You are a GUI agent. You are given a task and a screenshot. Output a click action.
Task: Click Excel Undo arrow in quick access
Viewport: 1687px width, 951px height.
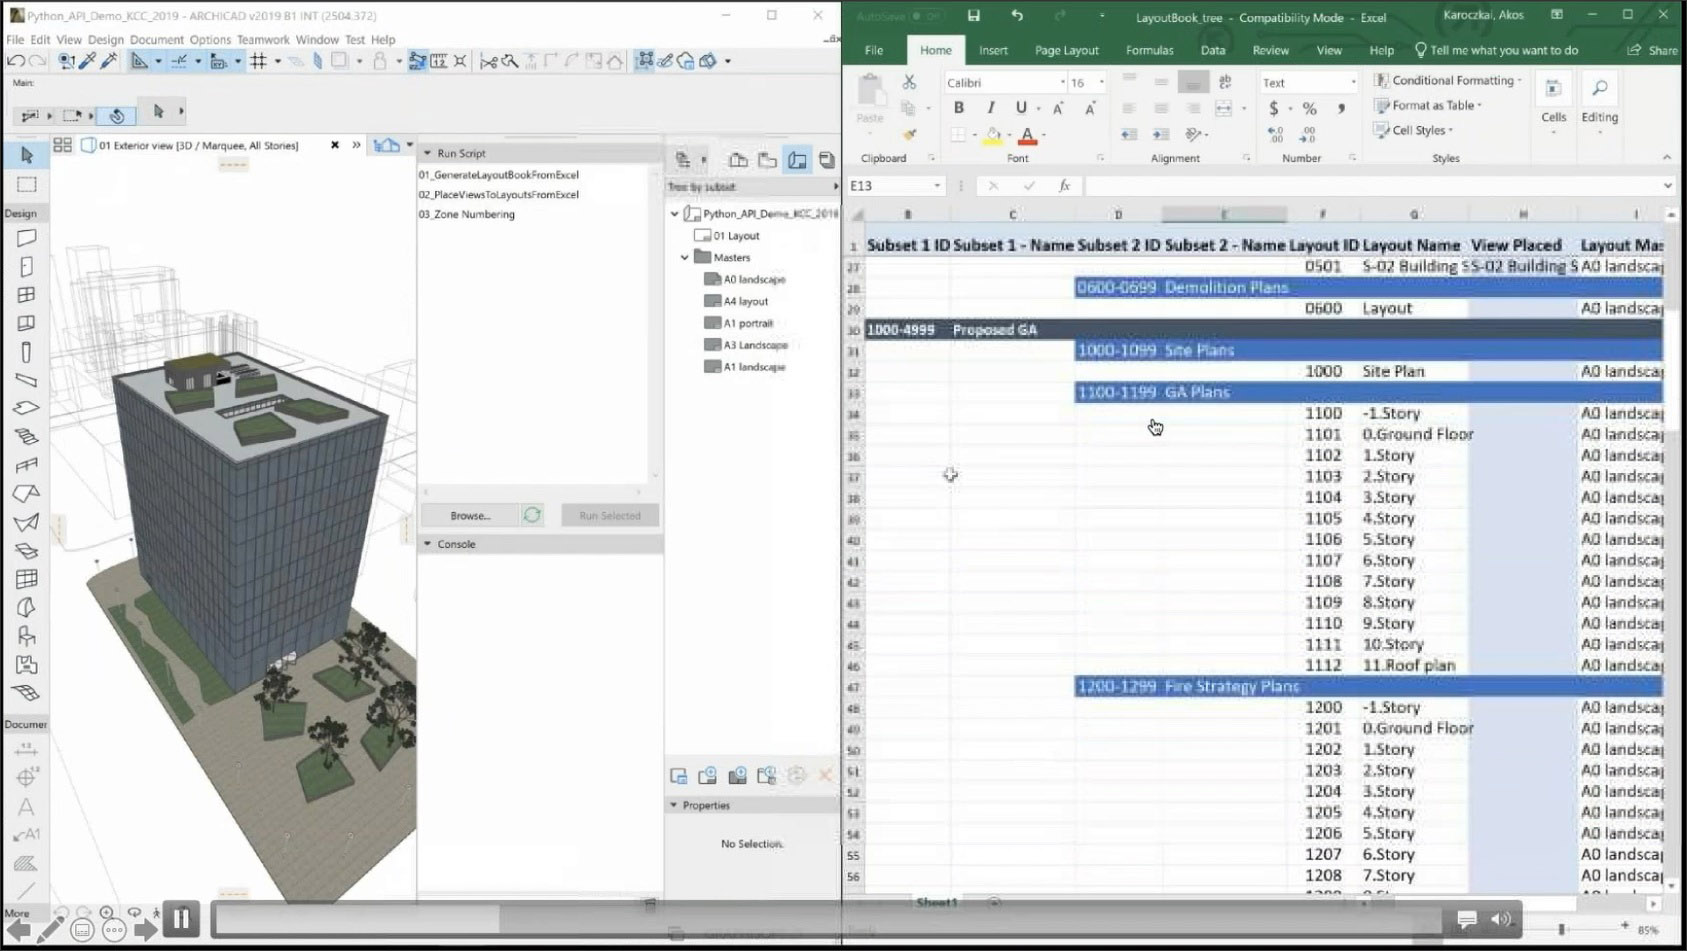pyautogui.click(x=1017, y=16)
